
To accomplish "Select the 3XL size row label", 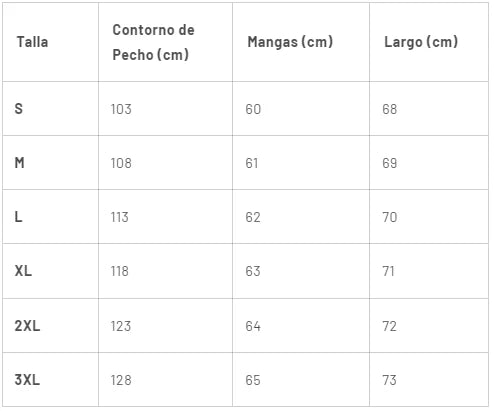I will click(x=27, y=380).
